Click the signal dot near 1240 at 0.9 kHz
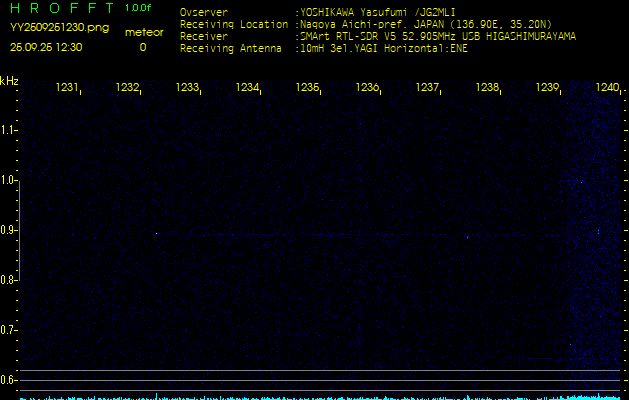 pos(599,231)
